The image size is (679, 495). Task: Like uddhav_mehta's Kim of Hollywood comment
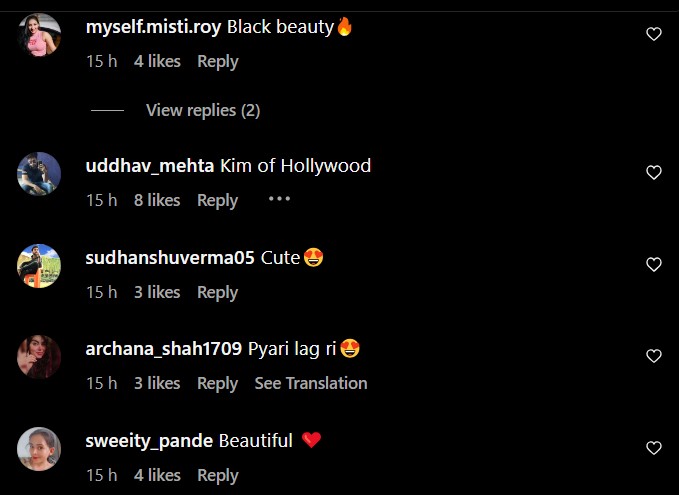(x=653, y=172)
